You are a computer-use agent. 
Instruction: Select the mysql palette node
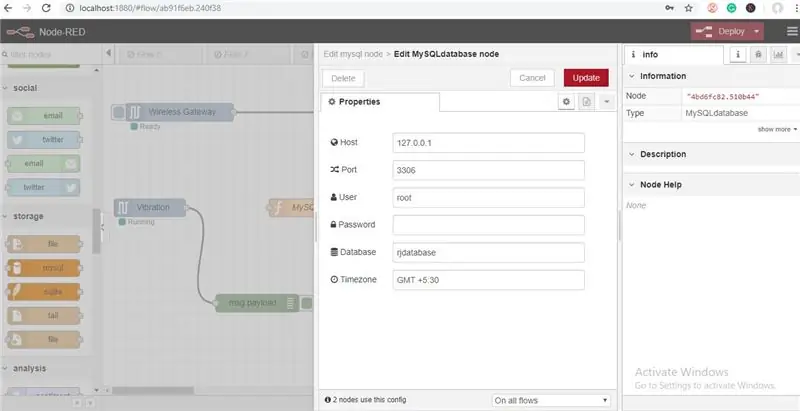(x=44, y=268)
